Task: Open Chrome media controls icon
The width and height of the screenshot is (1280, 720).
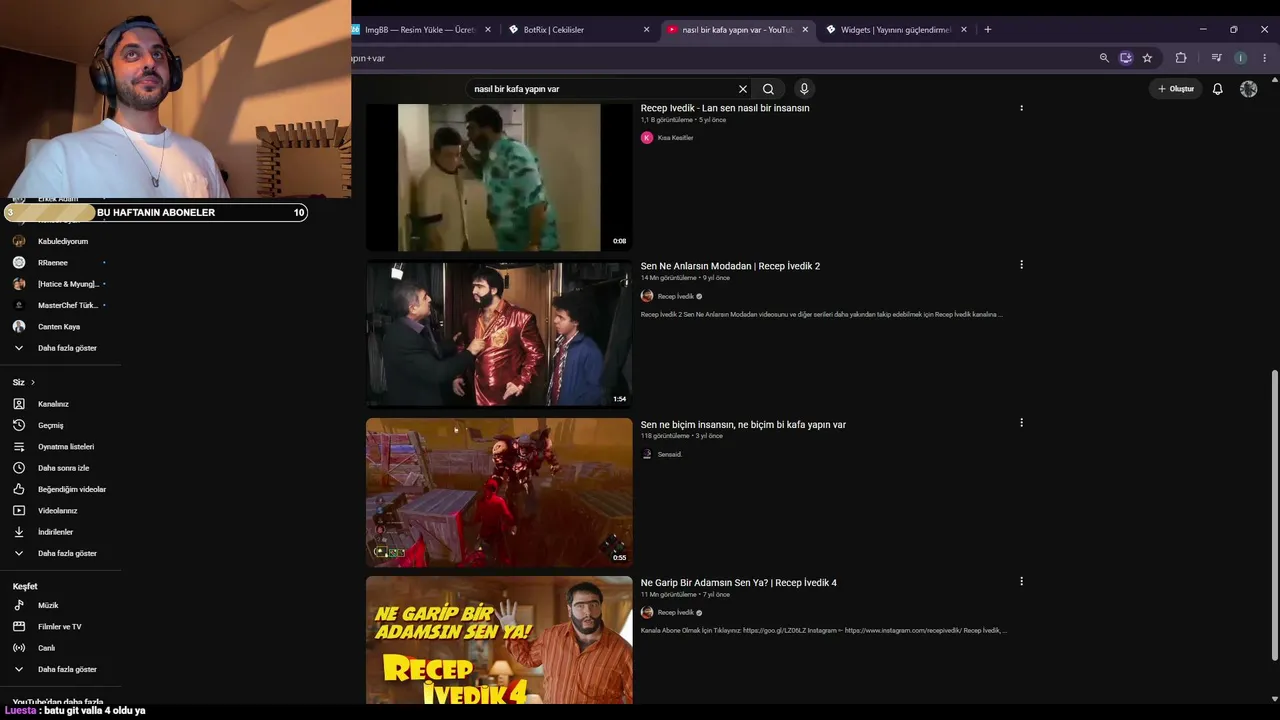Action: click(x=1216, y=58)
